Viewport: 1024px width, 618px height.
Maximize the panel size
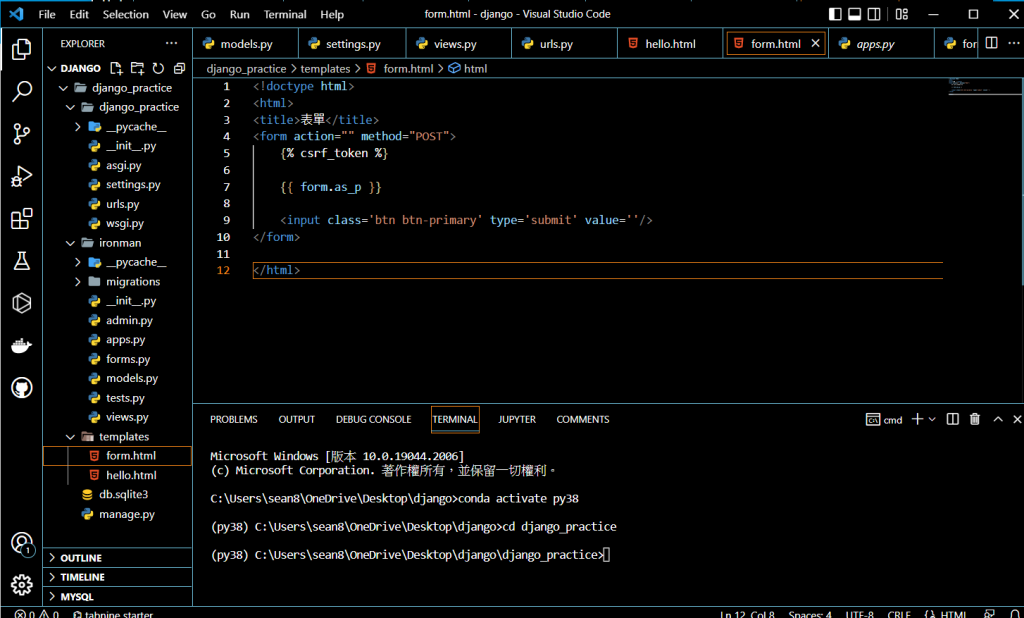pyautogui.click(x=998, y=419)
